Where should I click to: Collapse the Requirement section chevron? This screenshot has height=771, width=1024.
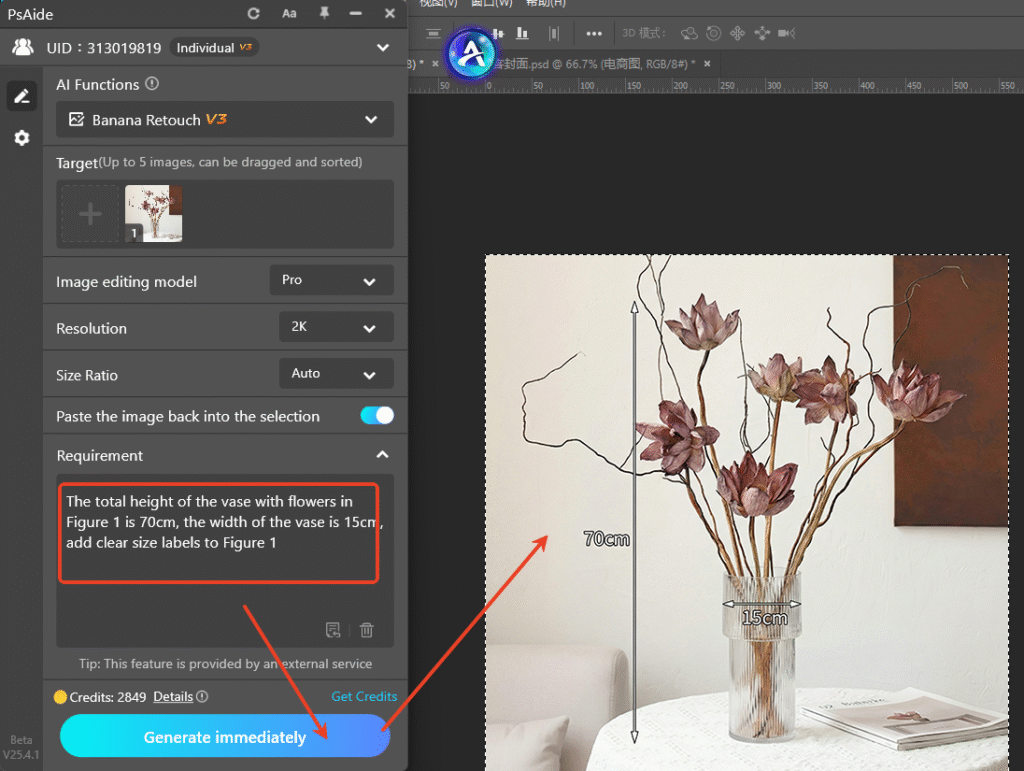(381, 453)
